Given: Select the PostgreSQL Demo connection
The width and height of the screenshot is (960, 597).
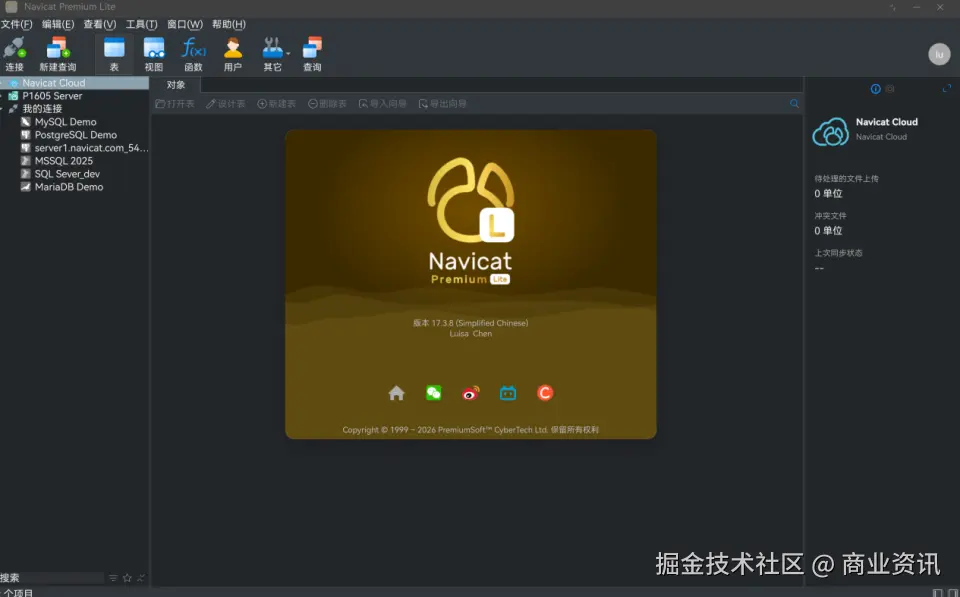Looking at the screenshot, I should click(x=74, y=135).
